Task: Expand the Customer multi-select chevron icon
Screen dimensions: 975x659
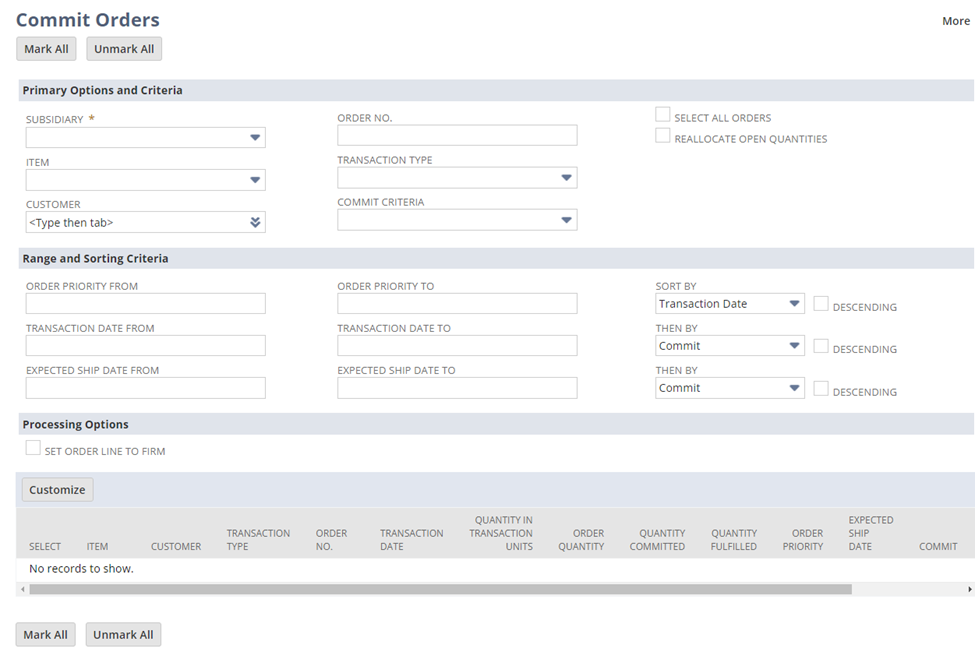Action: click(257, 221)
